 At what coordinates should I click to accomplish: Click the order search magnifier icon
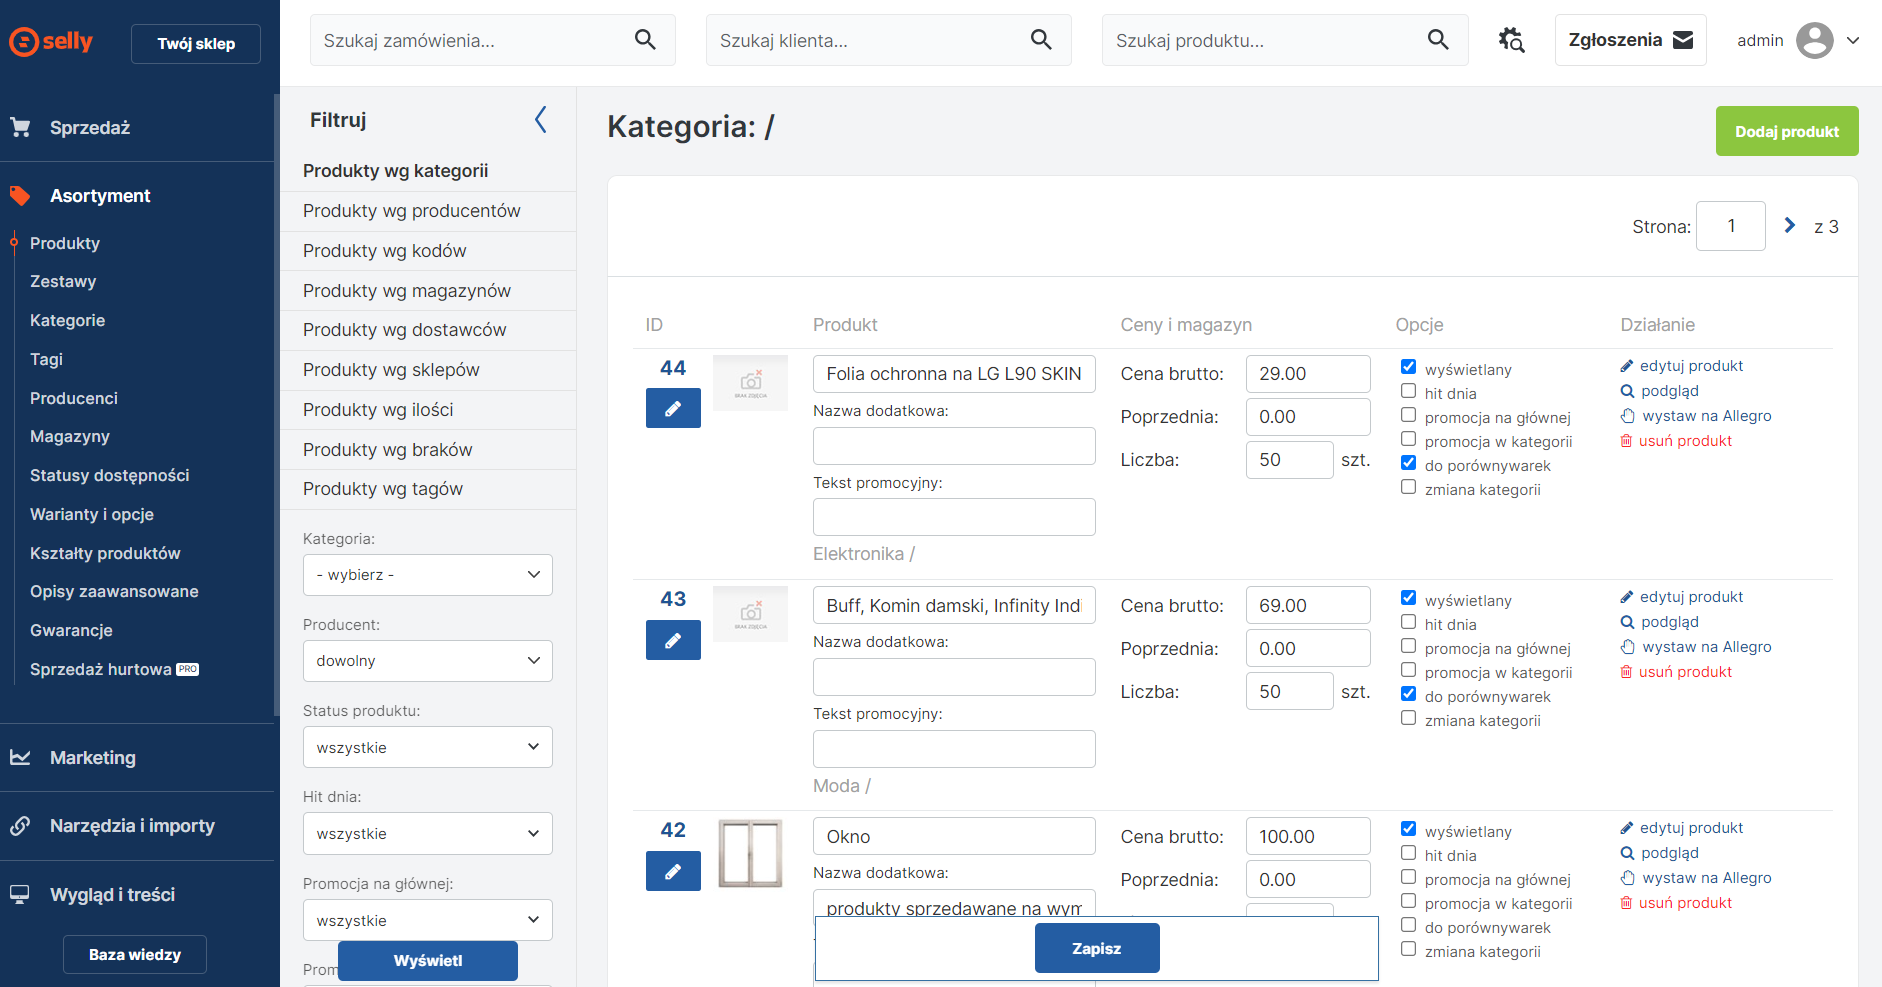645,40
